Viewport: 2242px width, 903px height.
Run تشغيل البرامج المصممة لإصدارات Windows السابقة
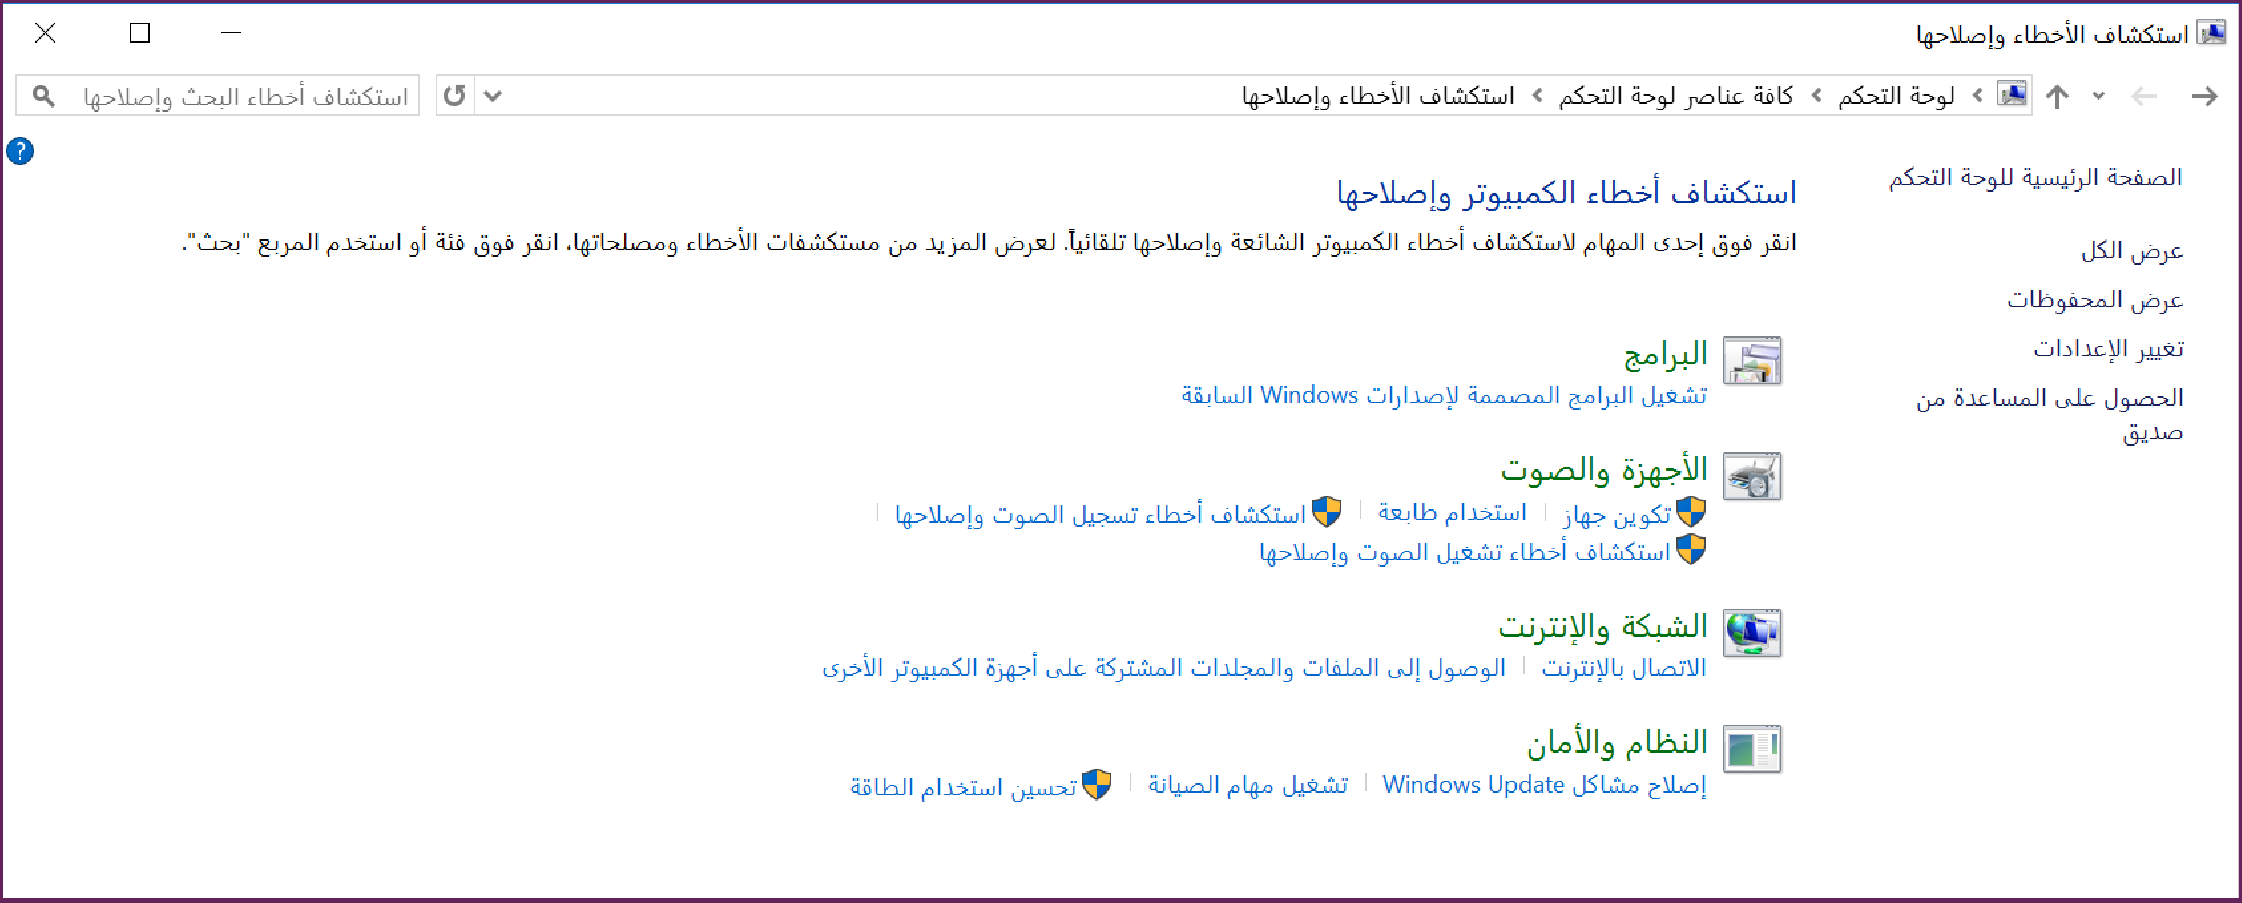click(x=1444, y=395)
